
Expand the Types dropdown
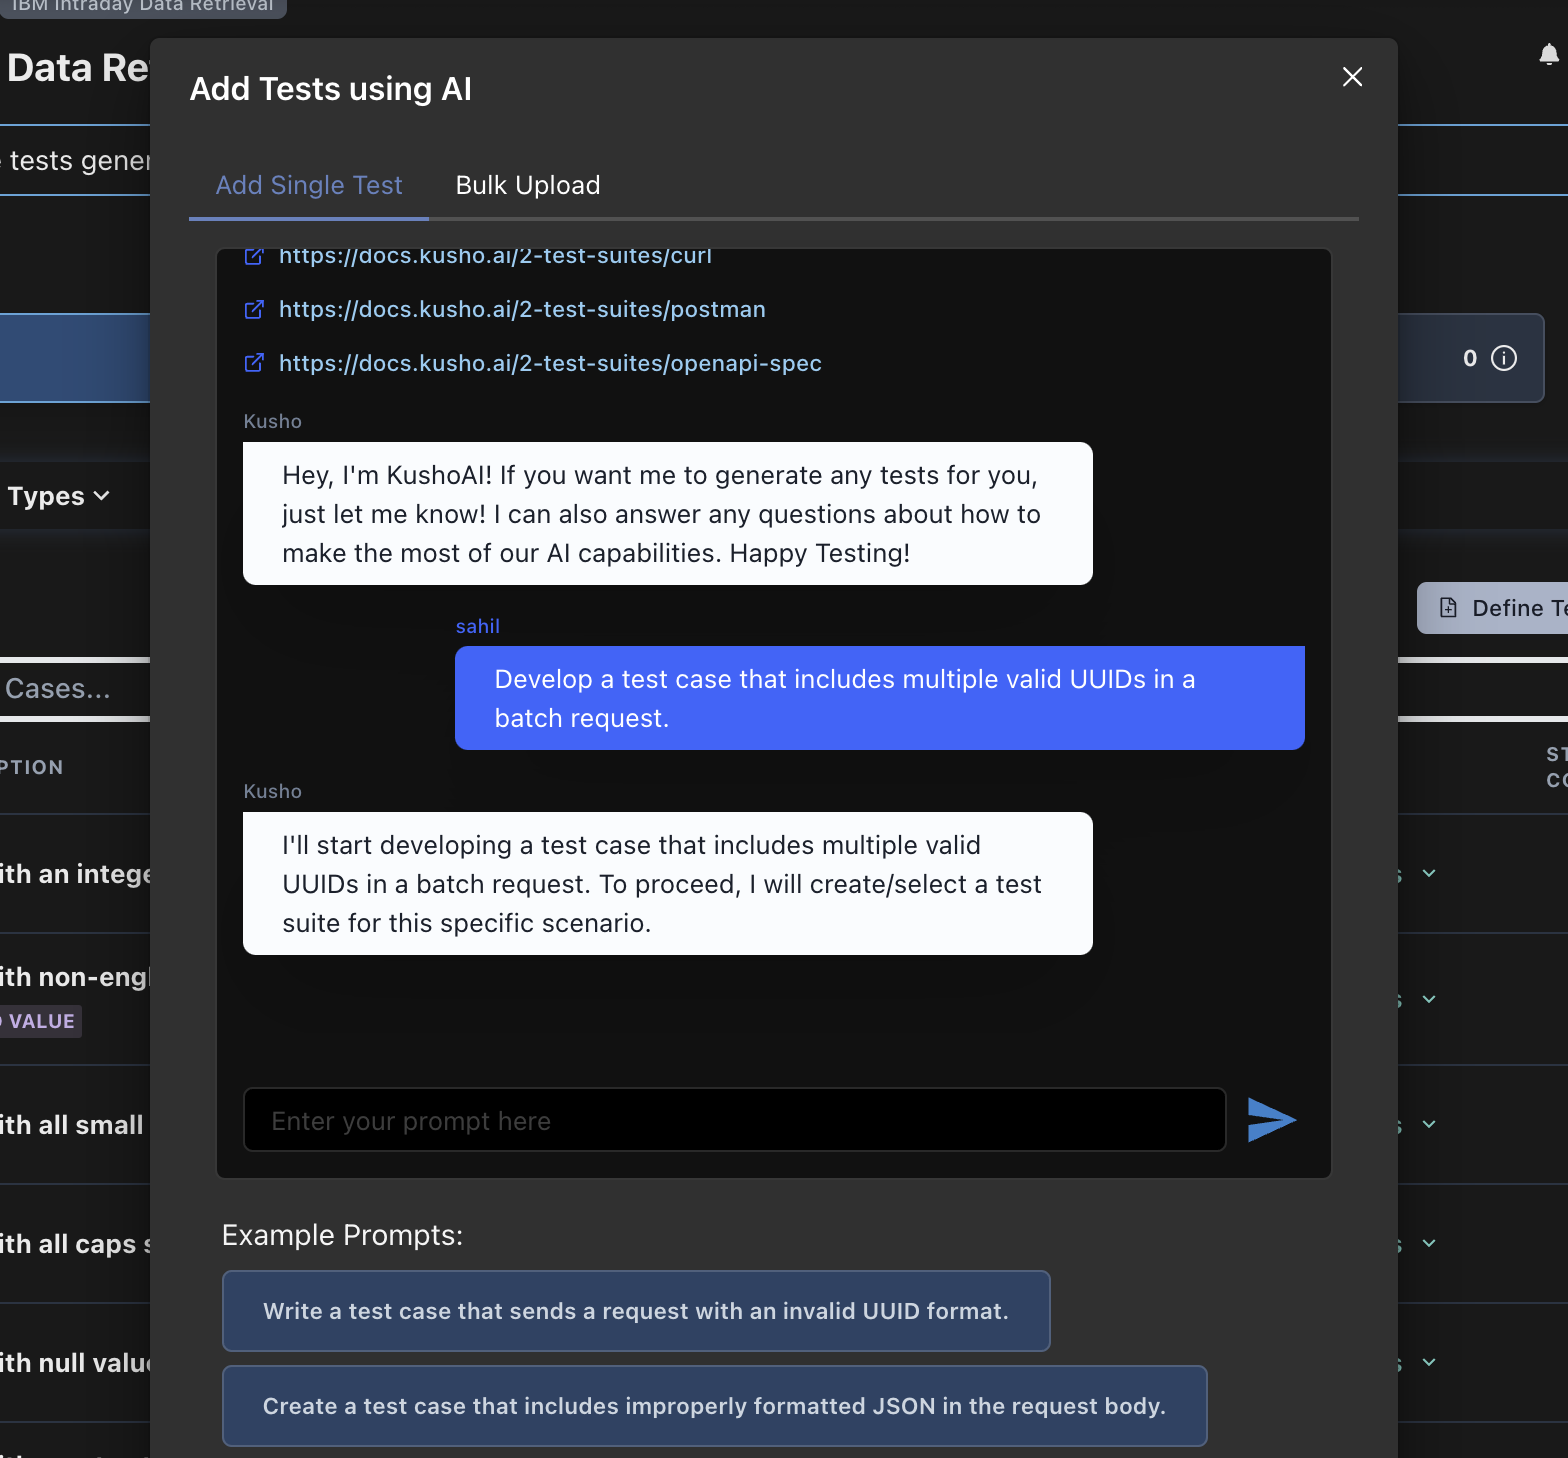[58, 496]
